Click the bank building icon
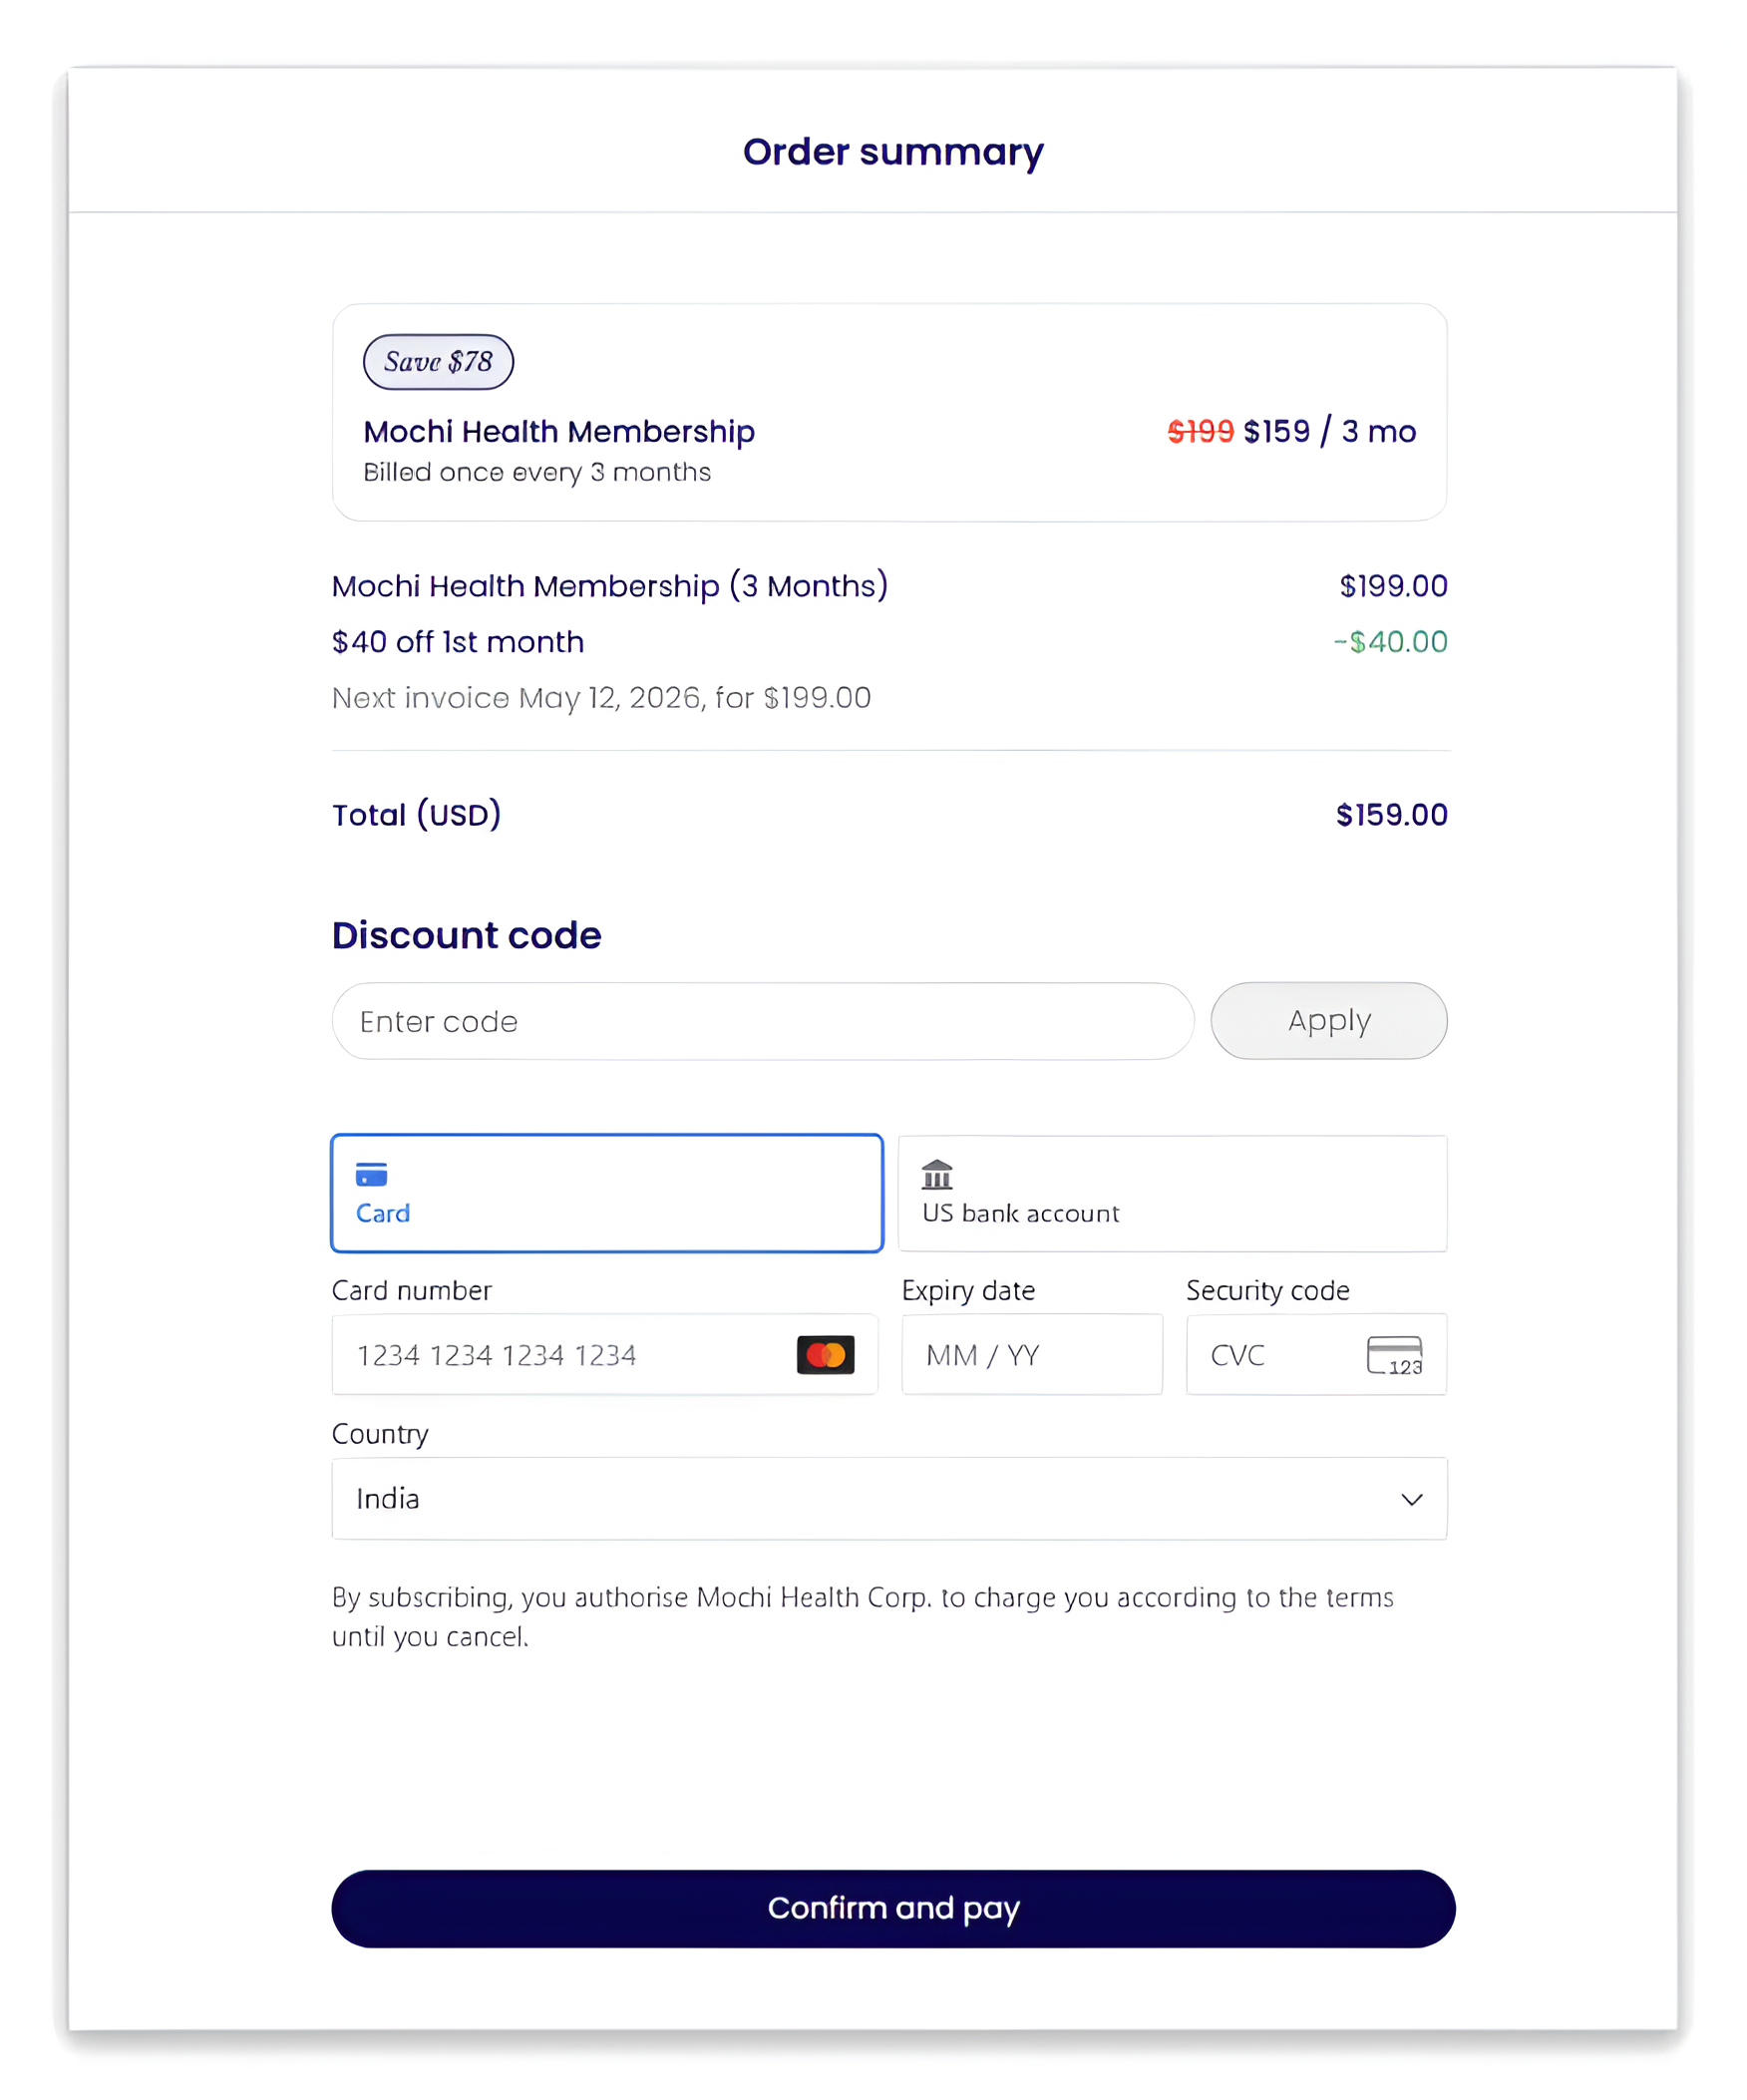Screen dimensions: 1747x2100 click(x=937, y=1176)
